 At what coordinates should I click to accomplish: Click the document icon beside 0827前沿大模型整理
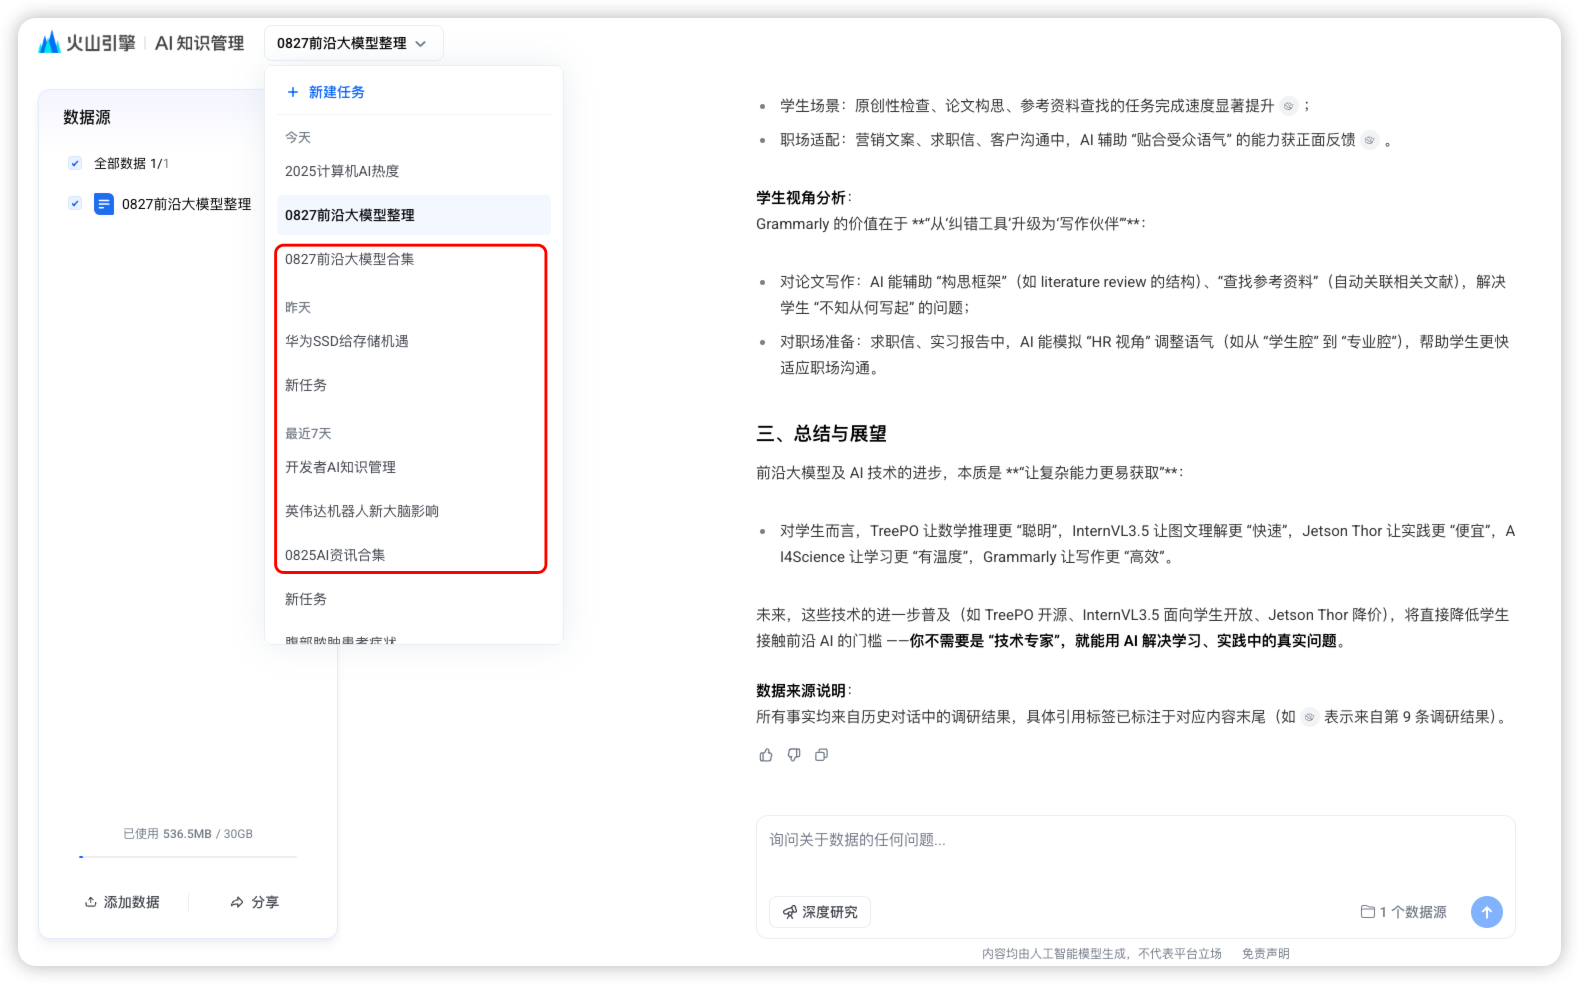[104, 204]
